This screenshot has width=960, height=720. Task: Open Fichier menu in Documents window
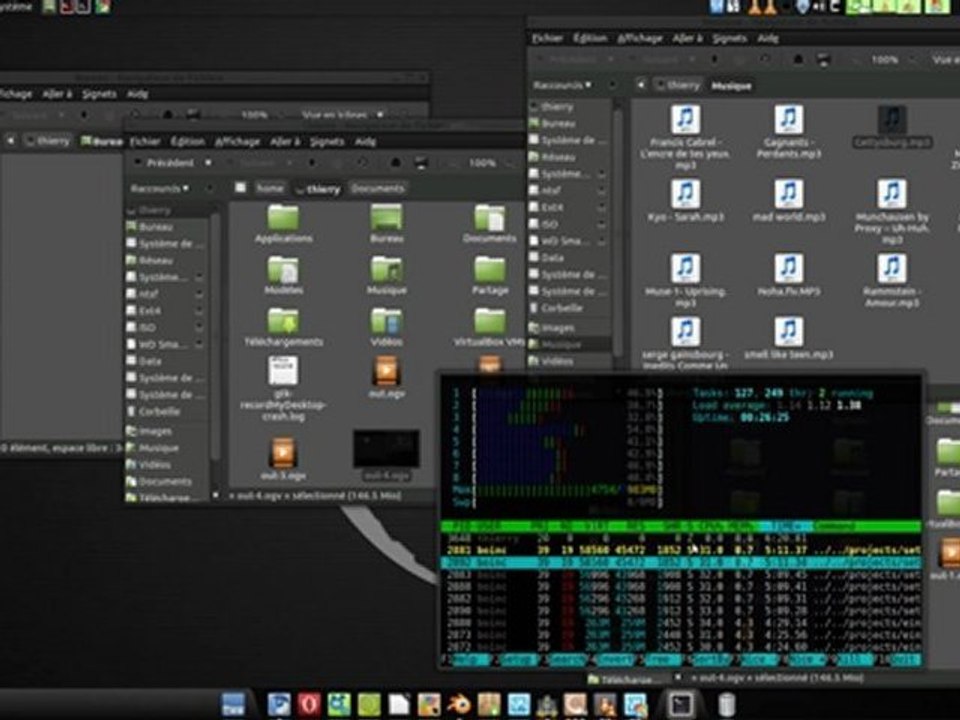145,142
